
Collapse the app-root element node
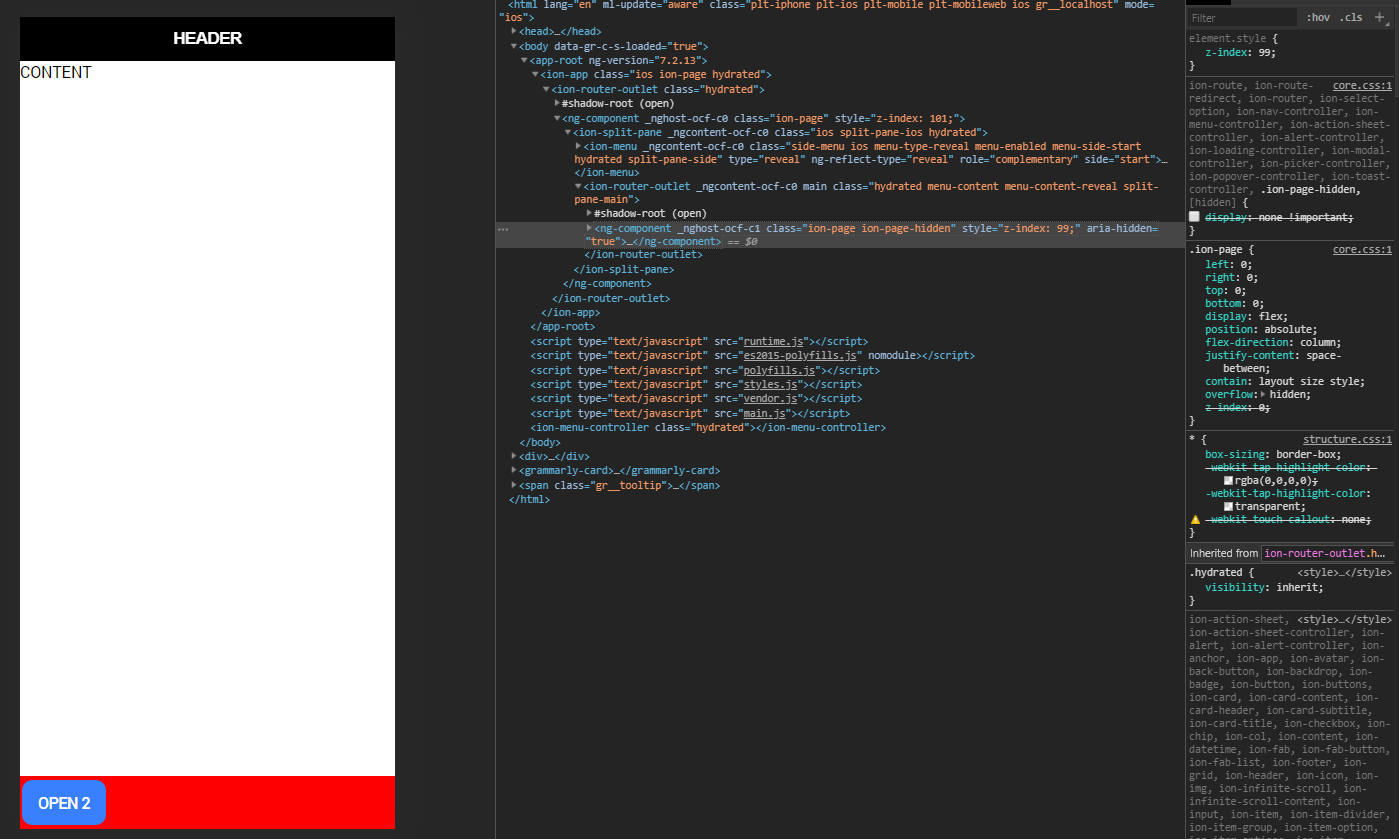tap(525, 60)
